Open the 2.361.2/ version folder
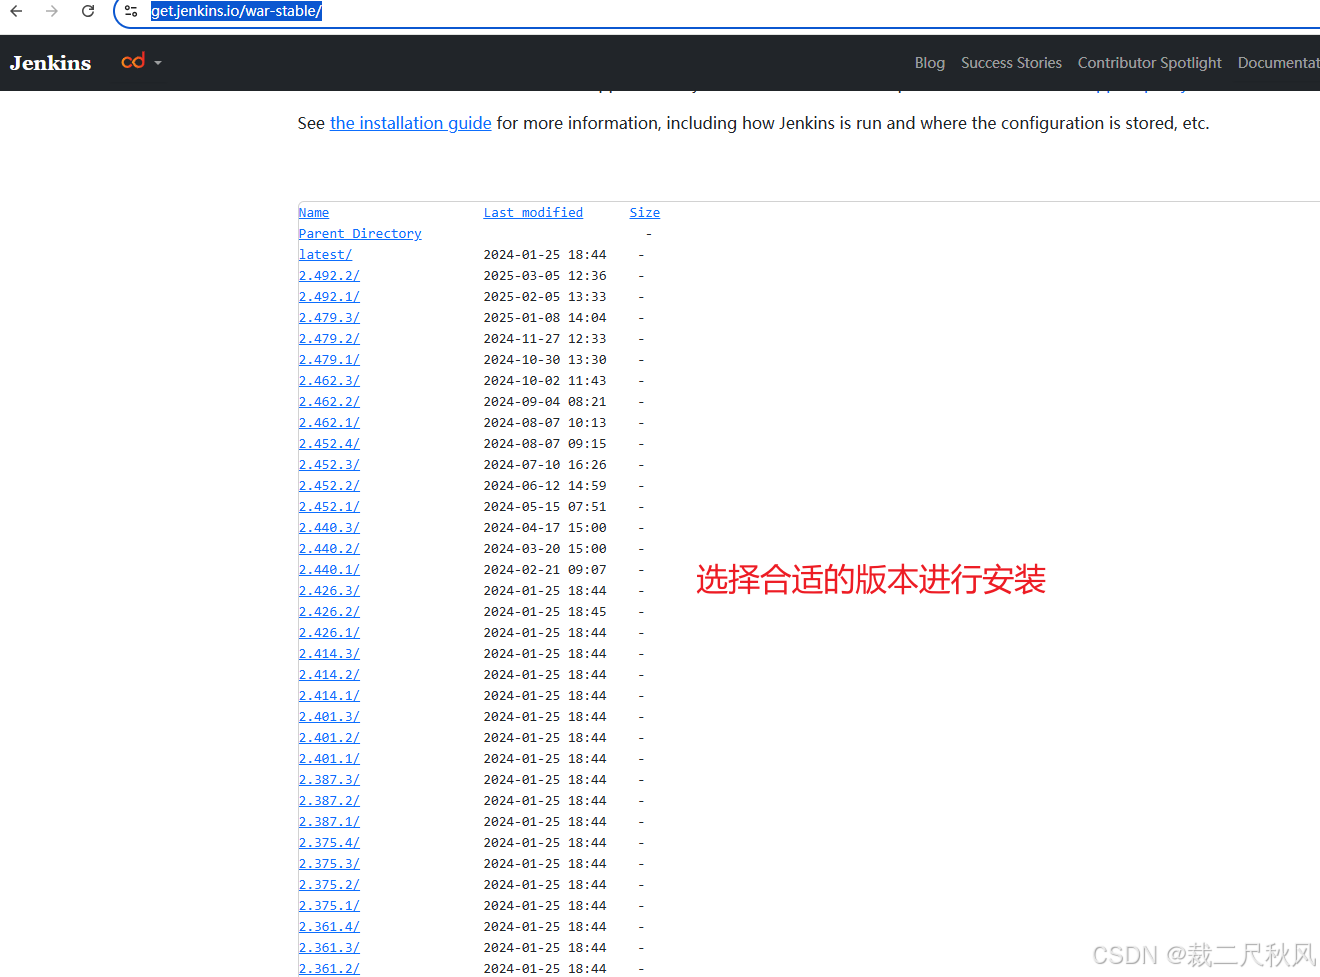Screen dimensions: 1320x977 coord(329,969)
